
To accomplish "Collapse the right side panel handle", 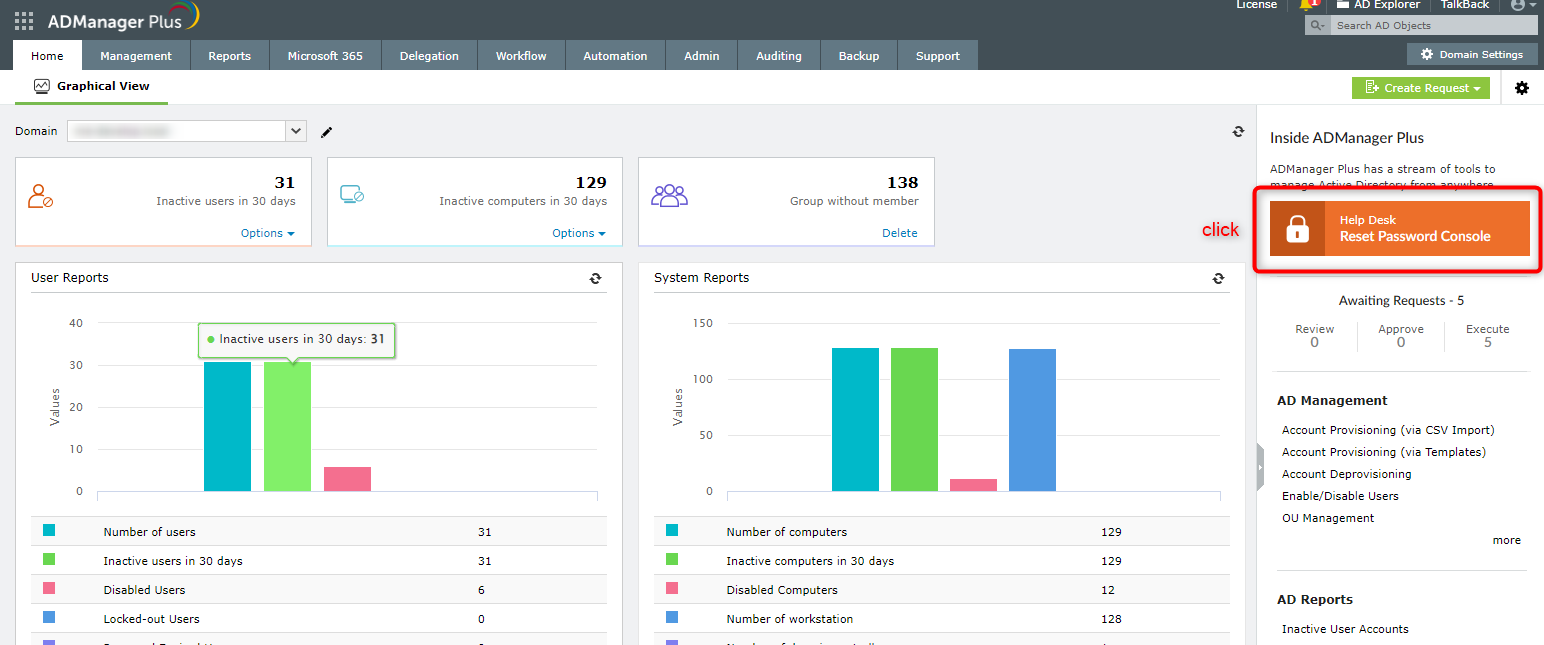I will [1260, 467].
